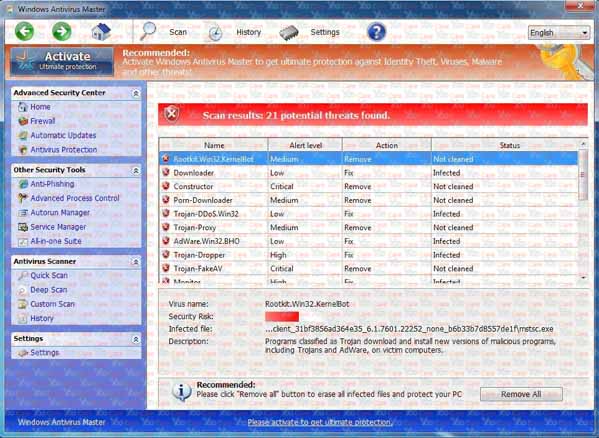Click the High alert level for Trojan-Dropper
The width and height of the screenshot is (599, 438).
coord(278,255)
